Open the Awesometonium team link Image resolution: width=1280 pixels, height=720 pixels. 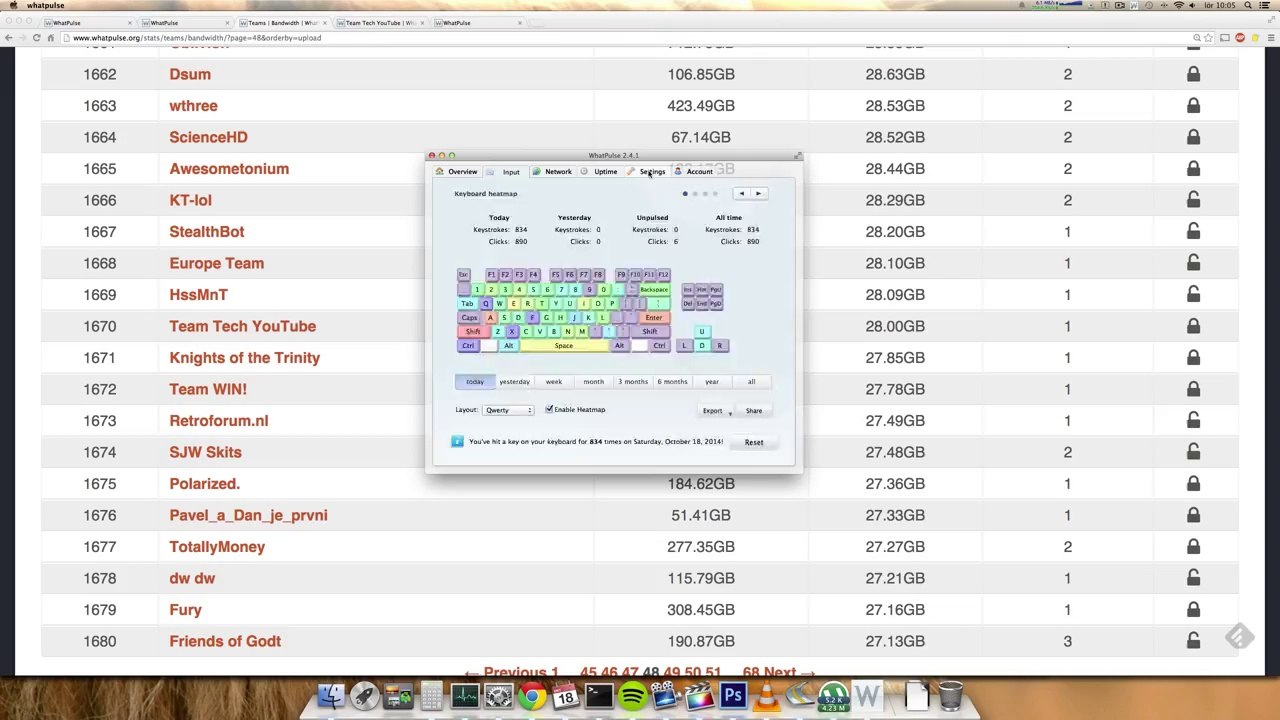(229, 169)
